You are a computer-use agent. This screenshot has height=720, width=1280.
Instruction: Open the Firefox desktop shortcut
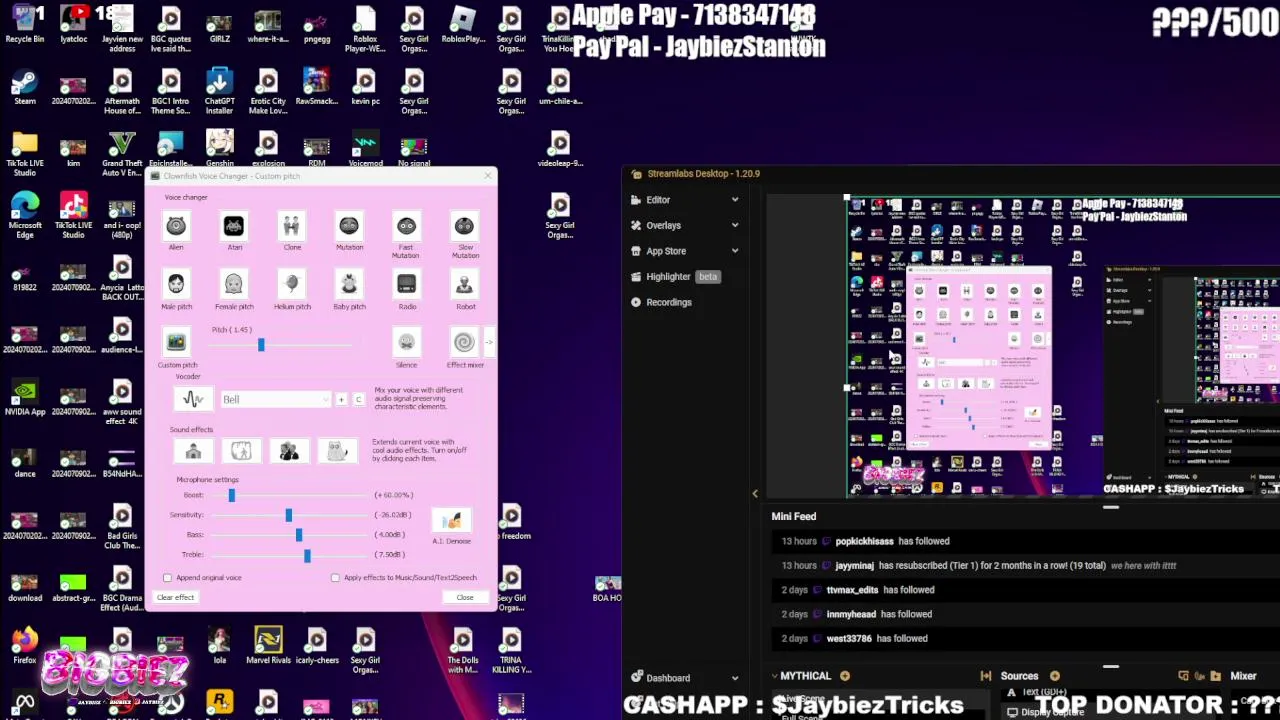click(x=25, y=646)
